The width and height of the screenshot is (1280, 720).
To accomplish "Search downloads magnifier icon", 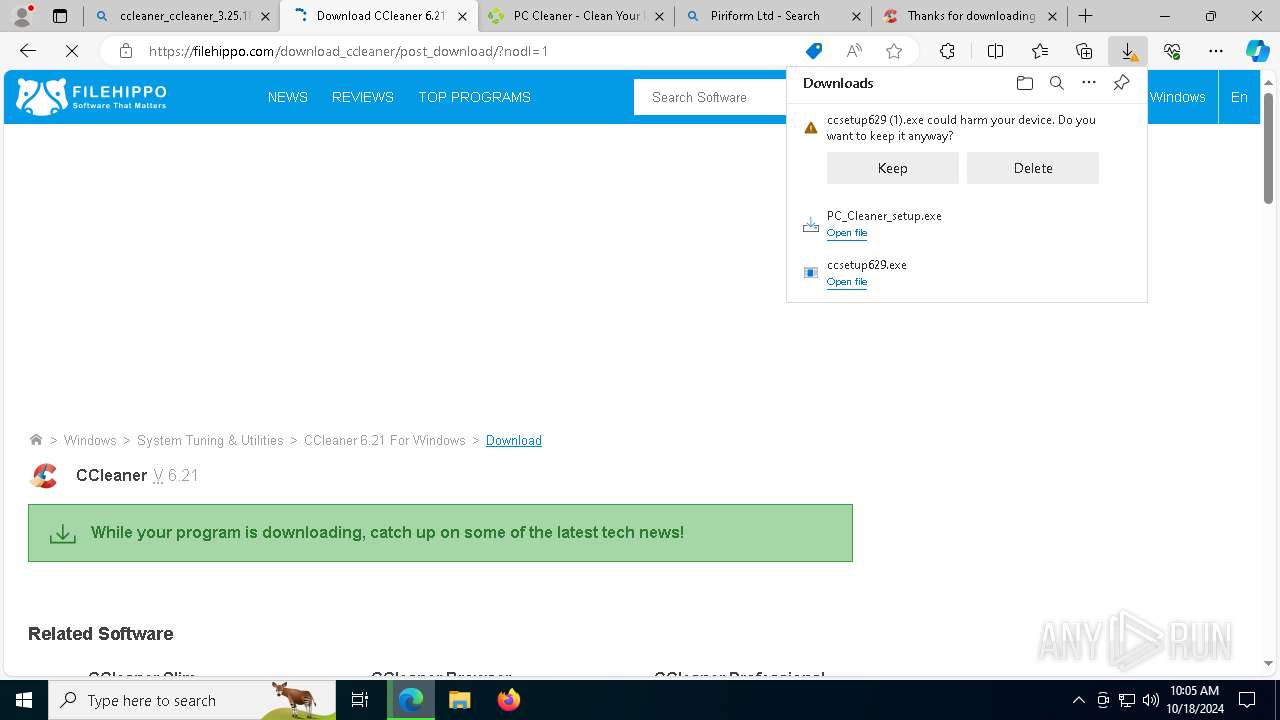I will pyautogui.click(x=1056, y=83).
